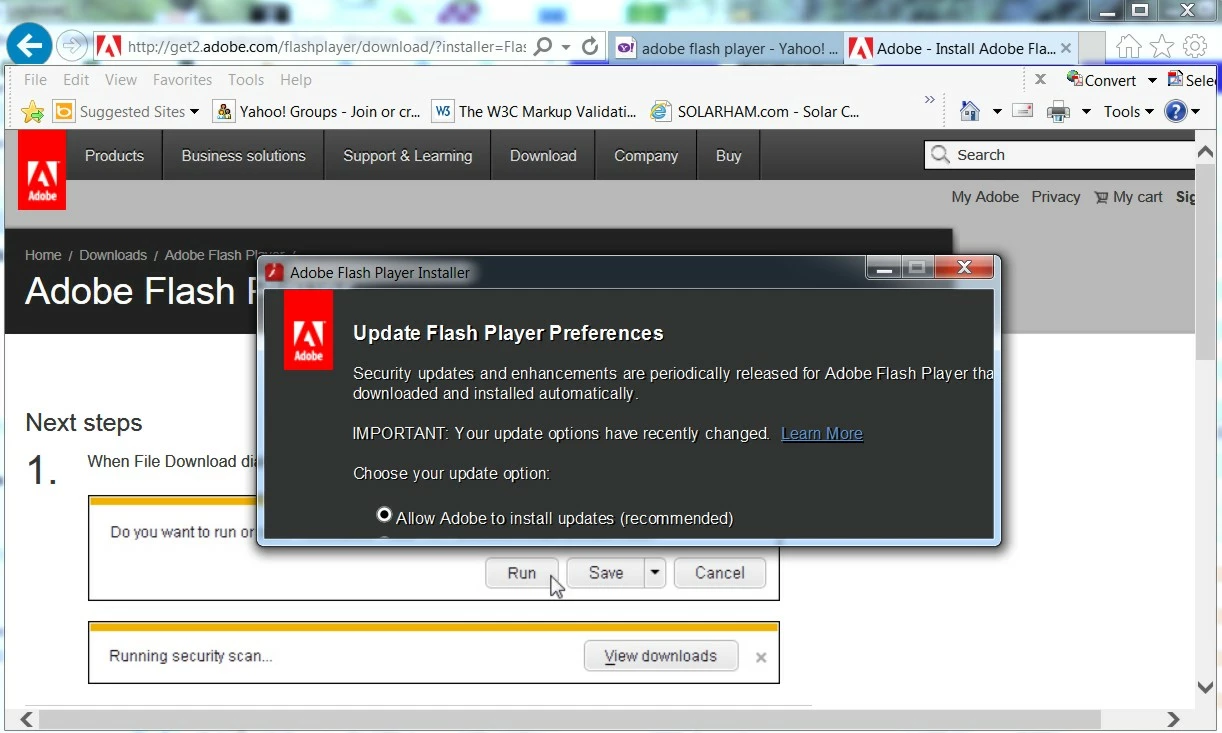
Task: Click the Adobe logo on the webpage
Action: coord(42,170)
